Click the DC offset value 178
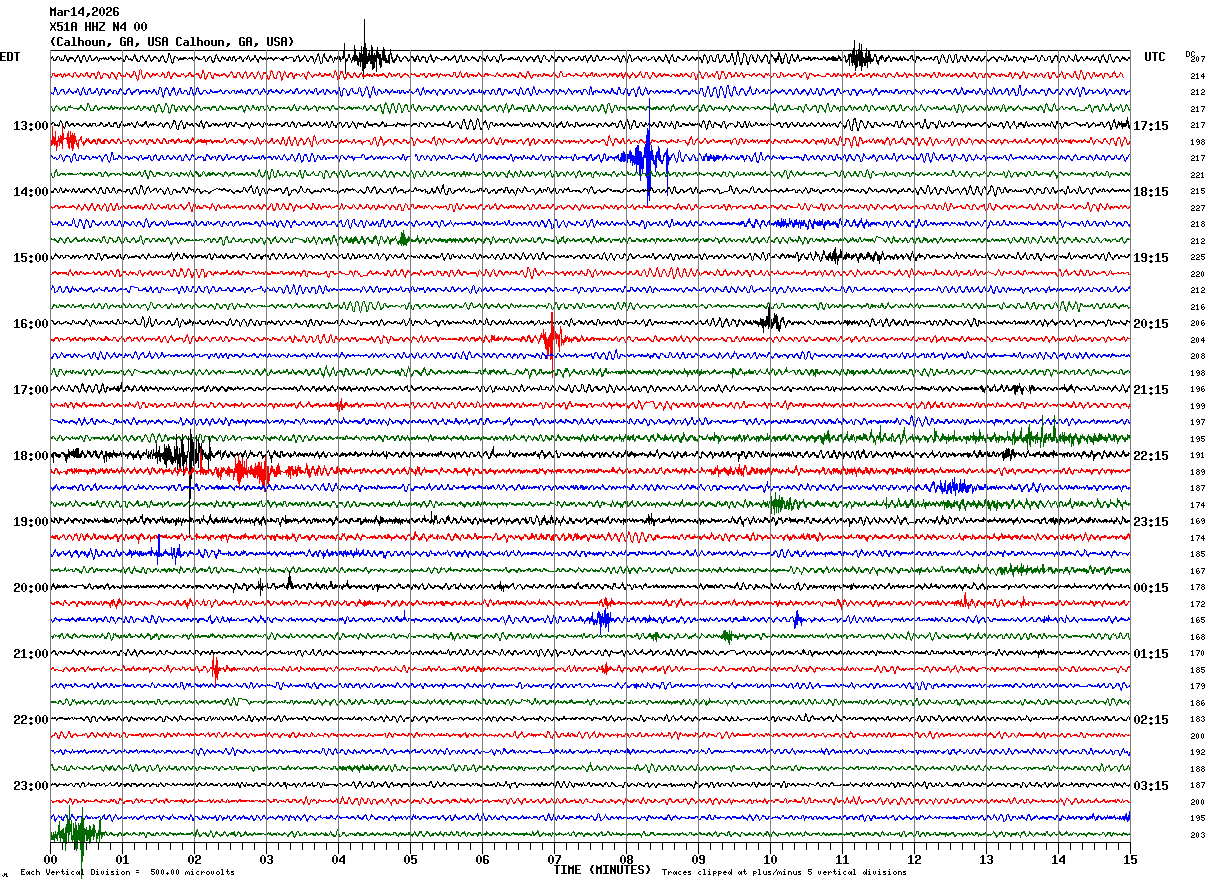This screenshot has width=1210, height=886. click(x=1197, y=588)
